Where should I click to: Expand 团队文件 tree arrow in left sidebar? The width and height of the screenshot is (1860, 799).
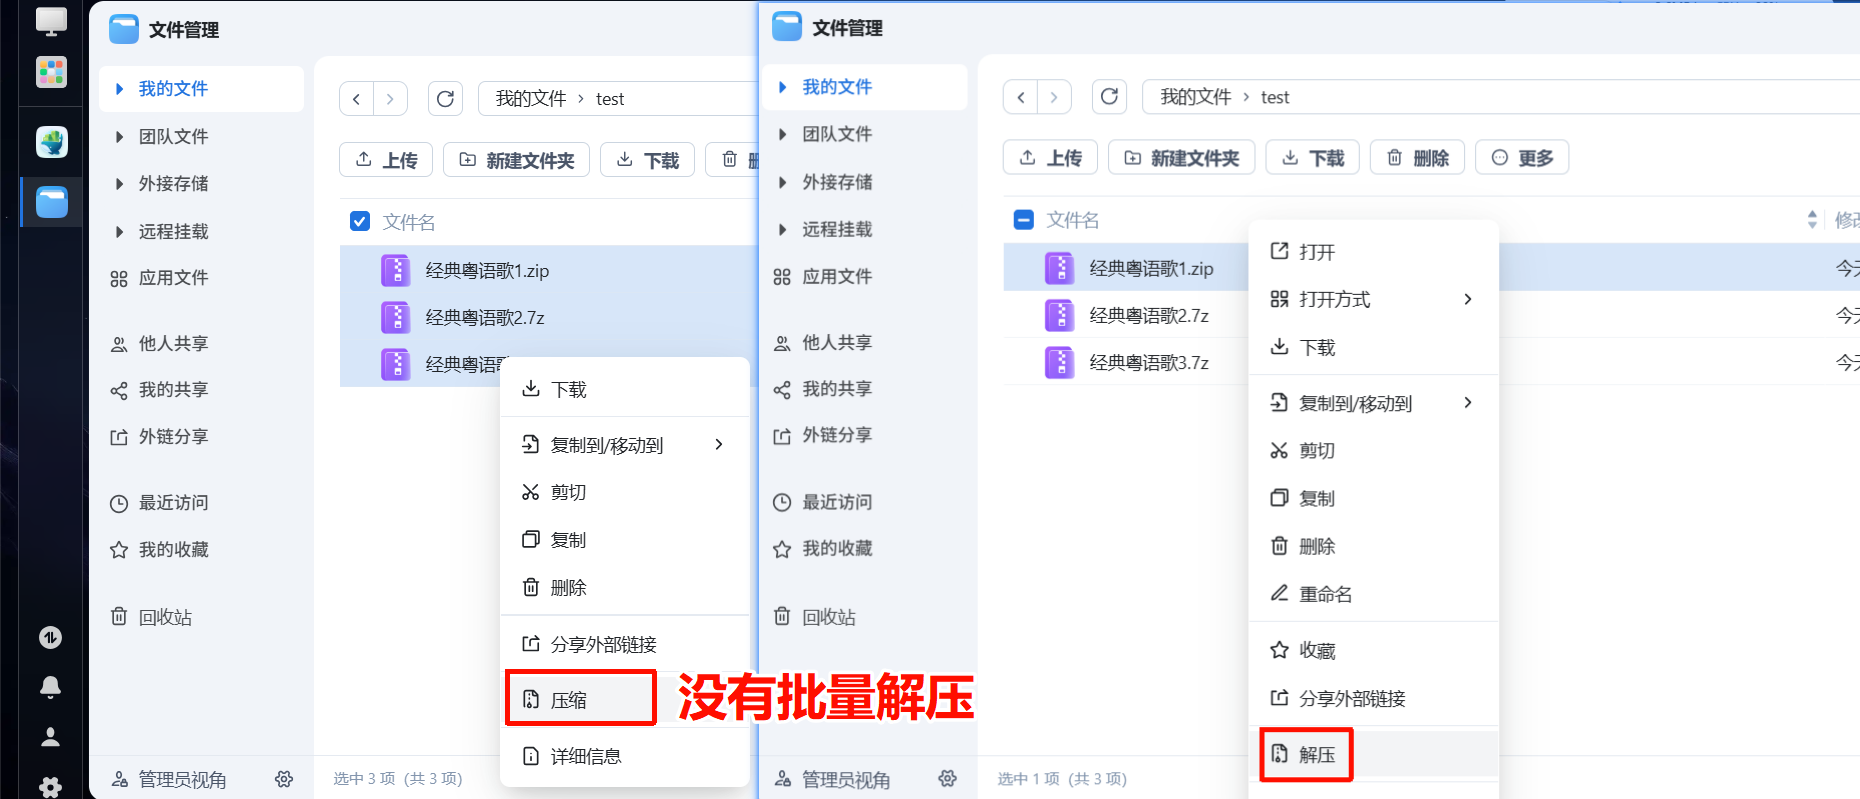click(120, 137)
